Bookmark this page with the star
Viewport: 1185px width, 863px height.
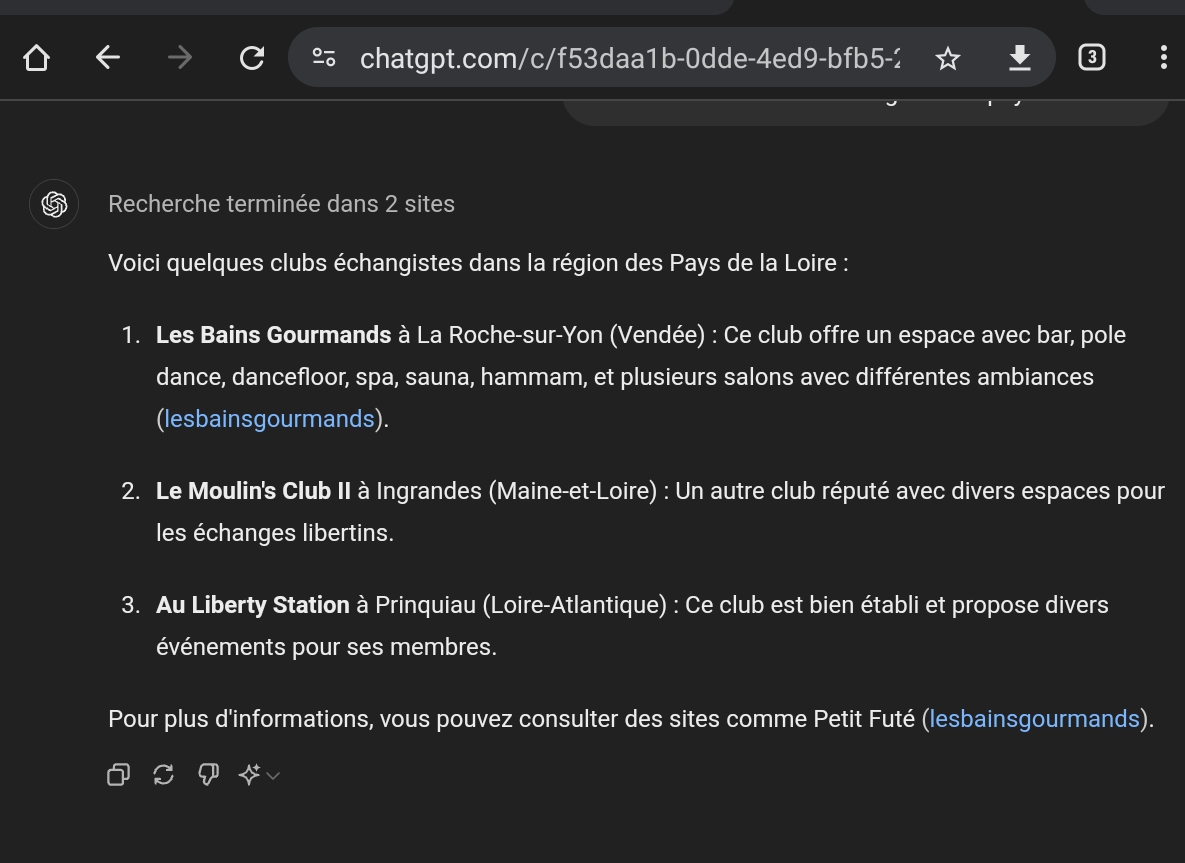coord(947,58)
